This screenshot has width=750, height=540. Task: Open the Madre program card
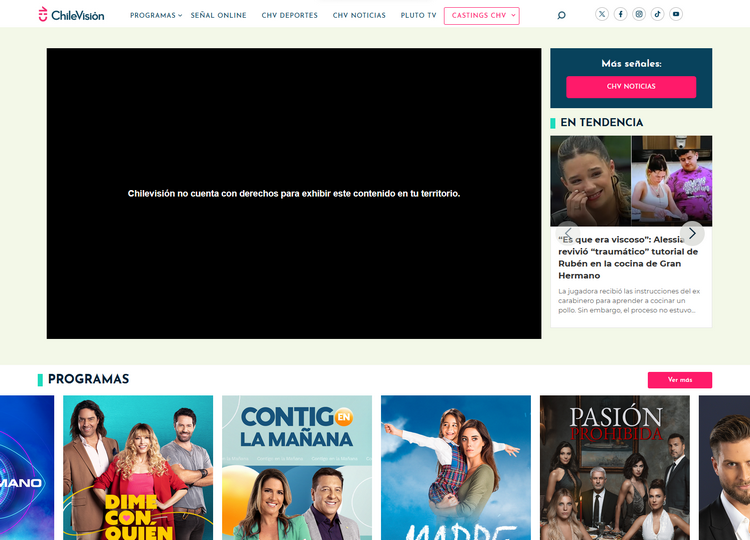click(x=456, y=467)
